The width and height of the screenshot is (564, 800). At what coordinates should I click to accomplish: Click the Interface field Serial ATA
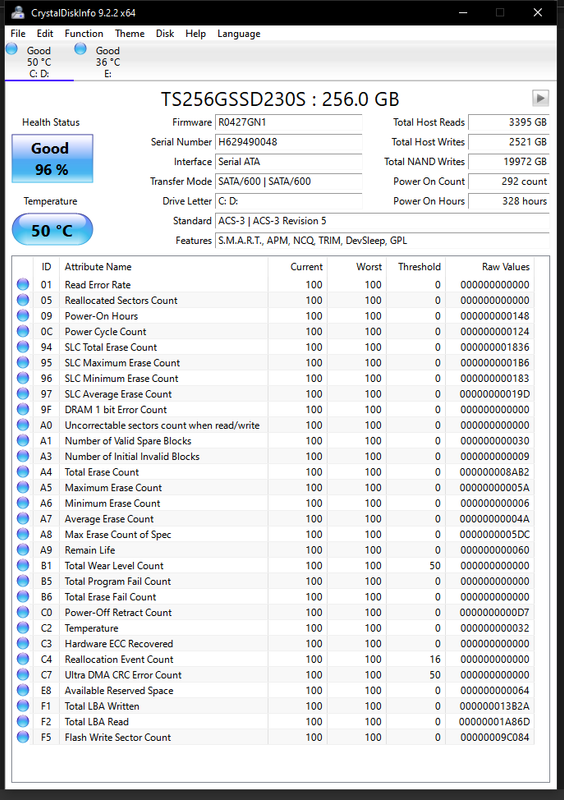coord(288,162)
